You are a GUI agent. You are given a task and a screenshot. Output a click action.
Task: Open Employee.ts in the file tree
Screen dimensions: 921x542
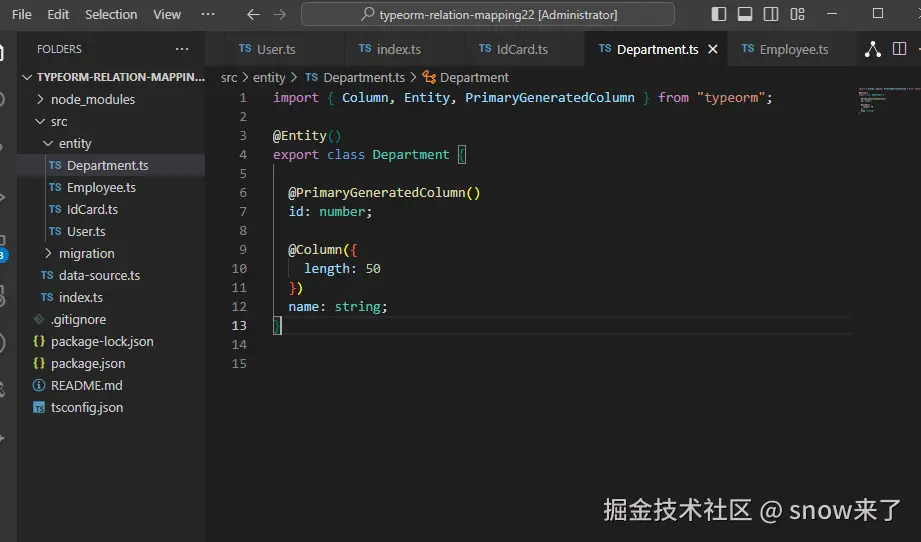coord(111,187)
